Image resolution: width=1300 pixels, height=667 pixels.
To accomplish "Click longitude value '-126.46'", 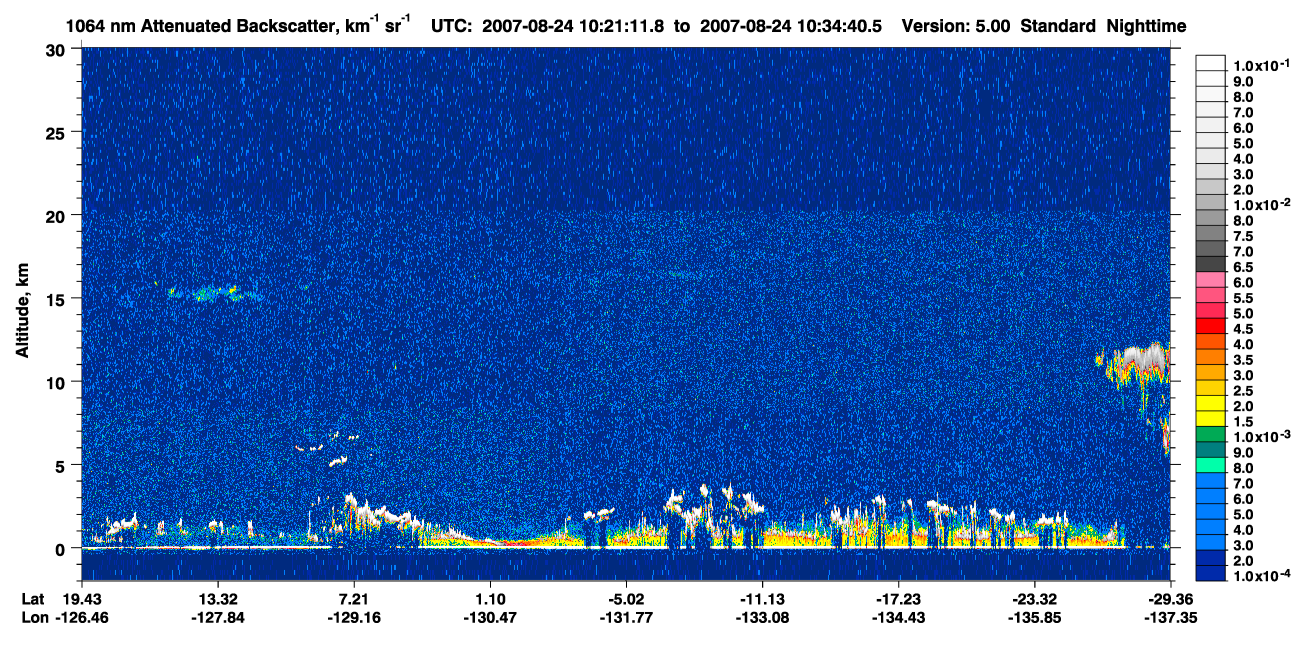I will click(x=81, y=617).
